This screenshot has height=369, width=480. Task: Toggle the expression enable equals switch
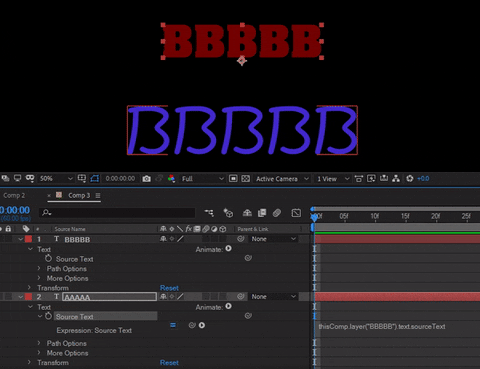(x=173, y=325)
